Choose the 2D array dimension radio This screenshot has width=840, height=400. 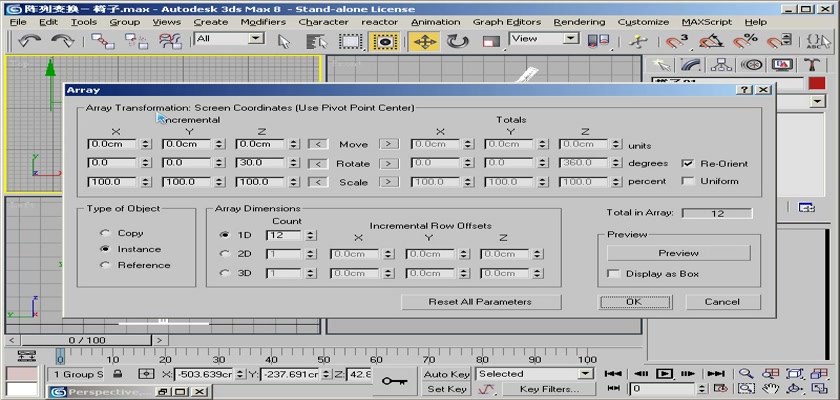pyautogui.click(x=224, y=254)
